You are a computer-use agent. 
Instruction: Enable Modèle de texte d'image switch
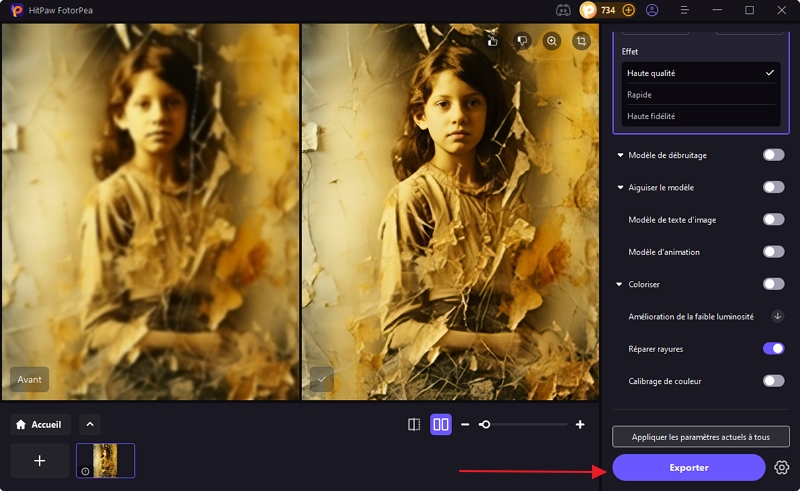pos(773,219)
